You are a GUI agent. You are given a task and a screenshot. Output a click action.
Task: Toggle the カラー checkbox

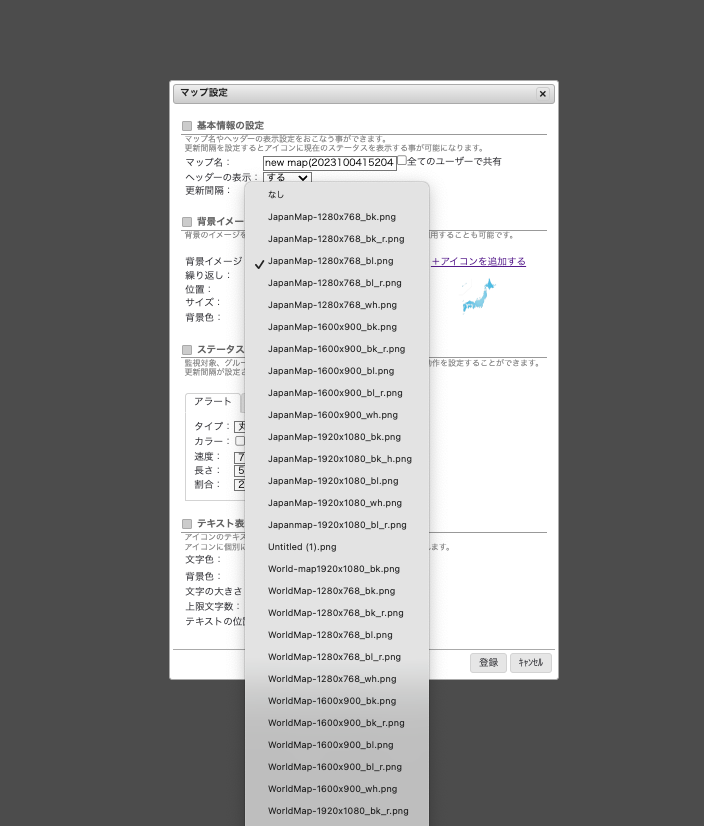(x=240, y=441)
